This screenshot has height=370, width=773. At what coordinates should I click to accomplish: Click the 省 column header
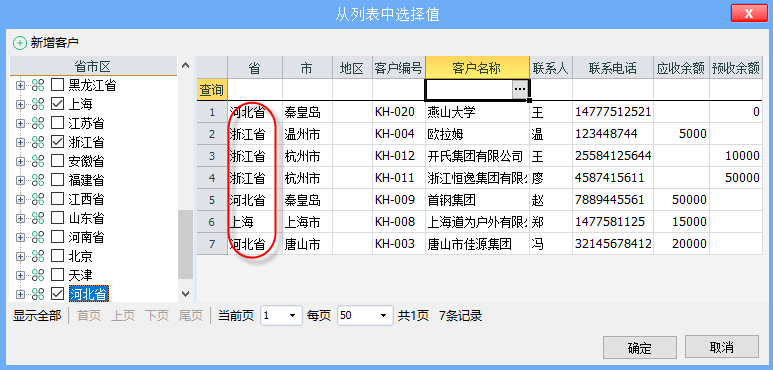coord(255,67)
